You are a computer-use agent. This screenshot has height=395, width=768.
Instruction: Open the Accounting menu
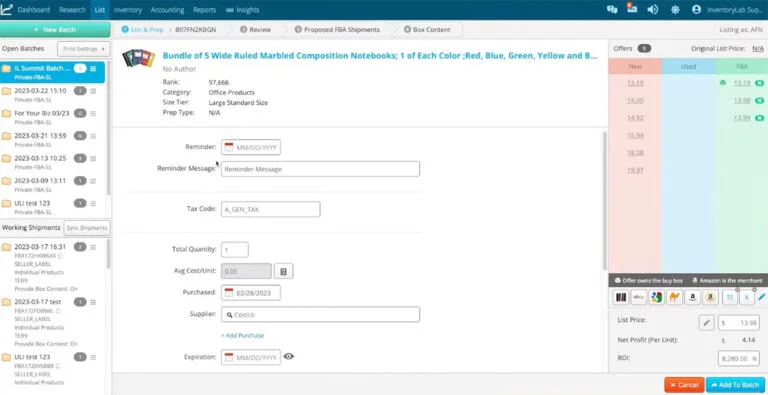168,10
